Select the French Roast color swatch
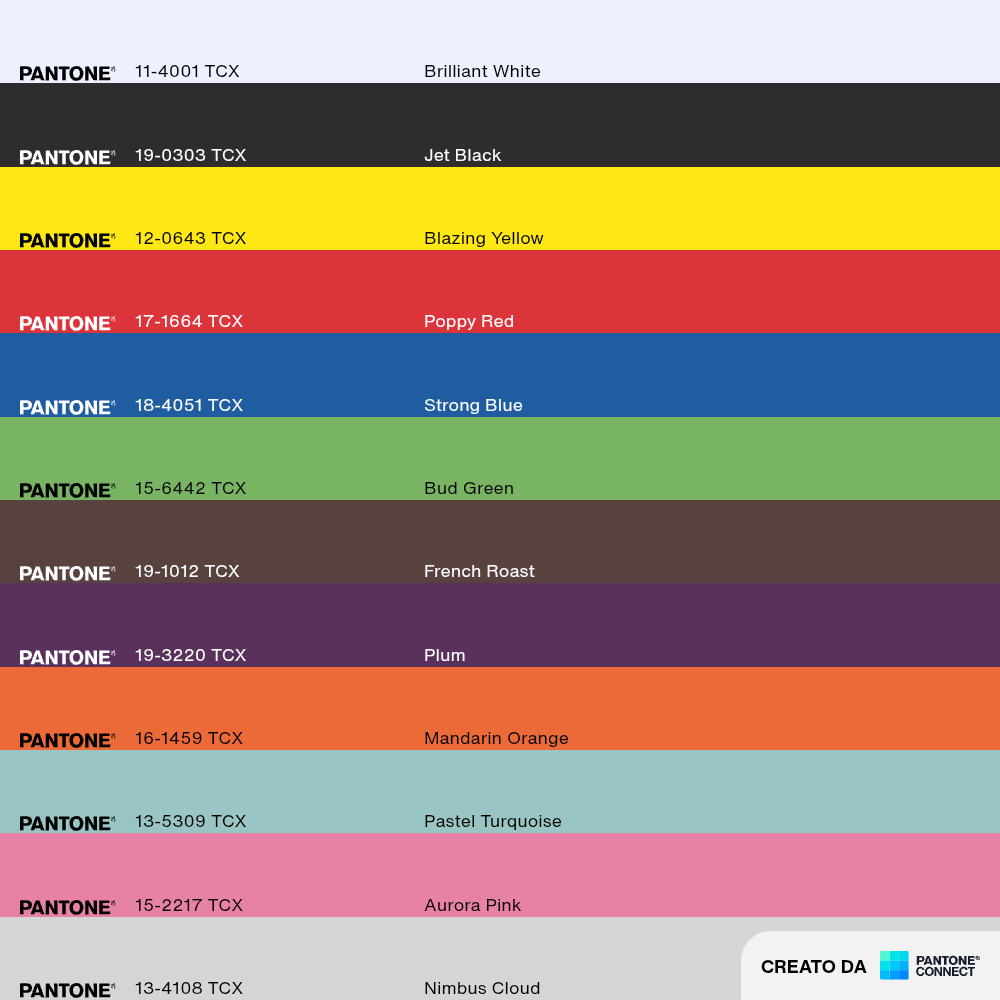1000x1000 pixels. 500,541
